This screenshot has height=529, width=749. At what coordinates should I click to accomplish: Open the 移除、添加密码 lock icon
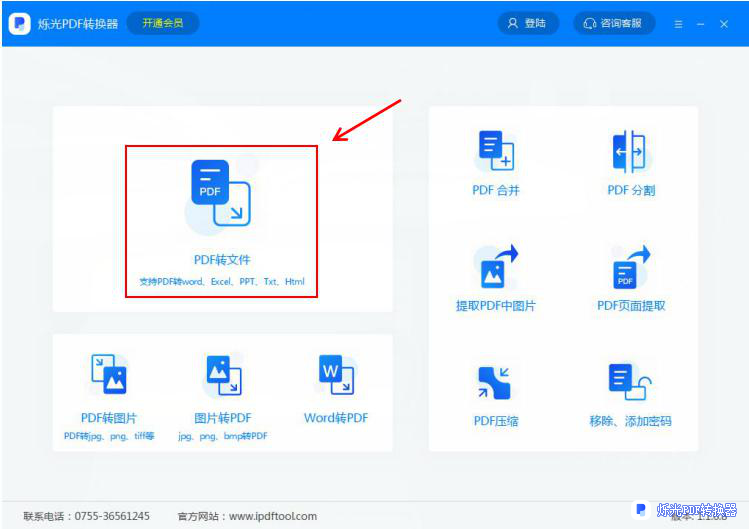[x=630, y=383]
